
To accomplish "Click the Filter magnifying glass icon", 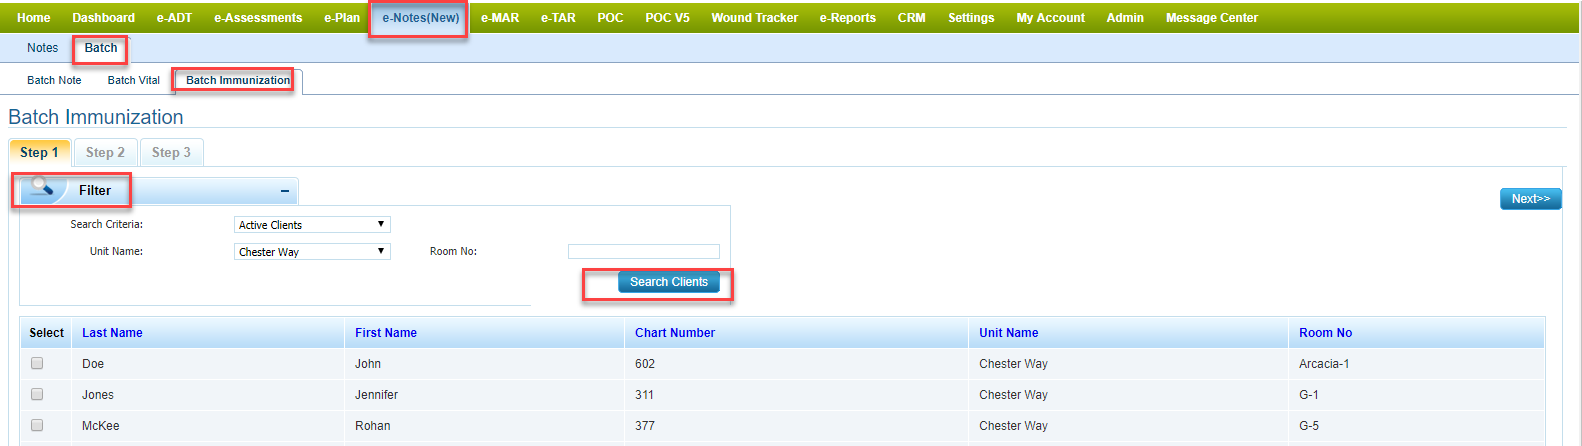I will (x=42, y=187).
